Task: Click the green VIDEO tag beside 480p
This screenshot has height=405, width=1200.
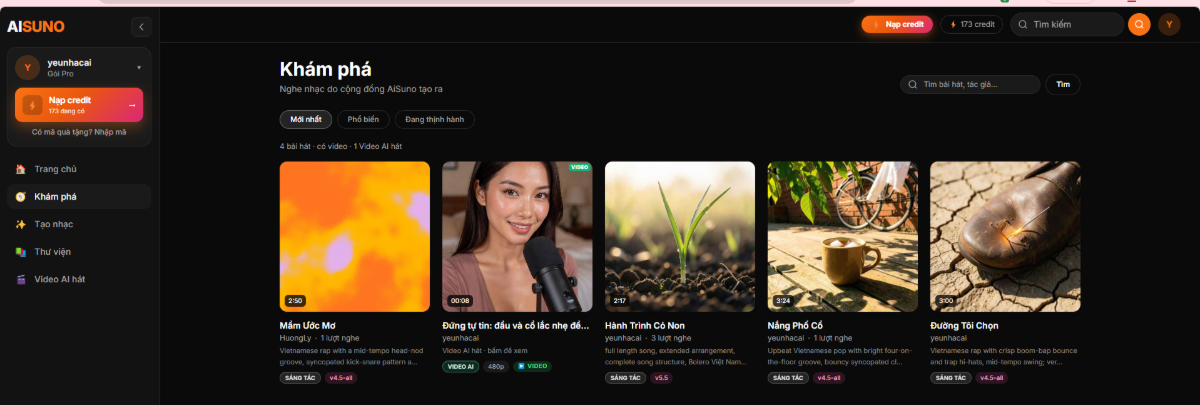Action: point(533,367)
